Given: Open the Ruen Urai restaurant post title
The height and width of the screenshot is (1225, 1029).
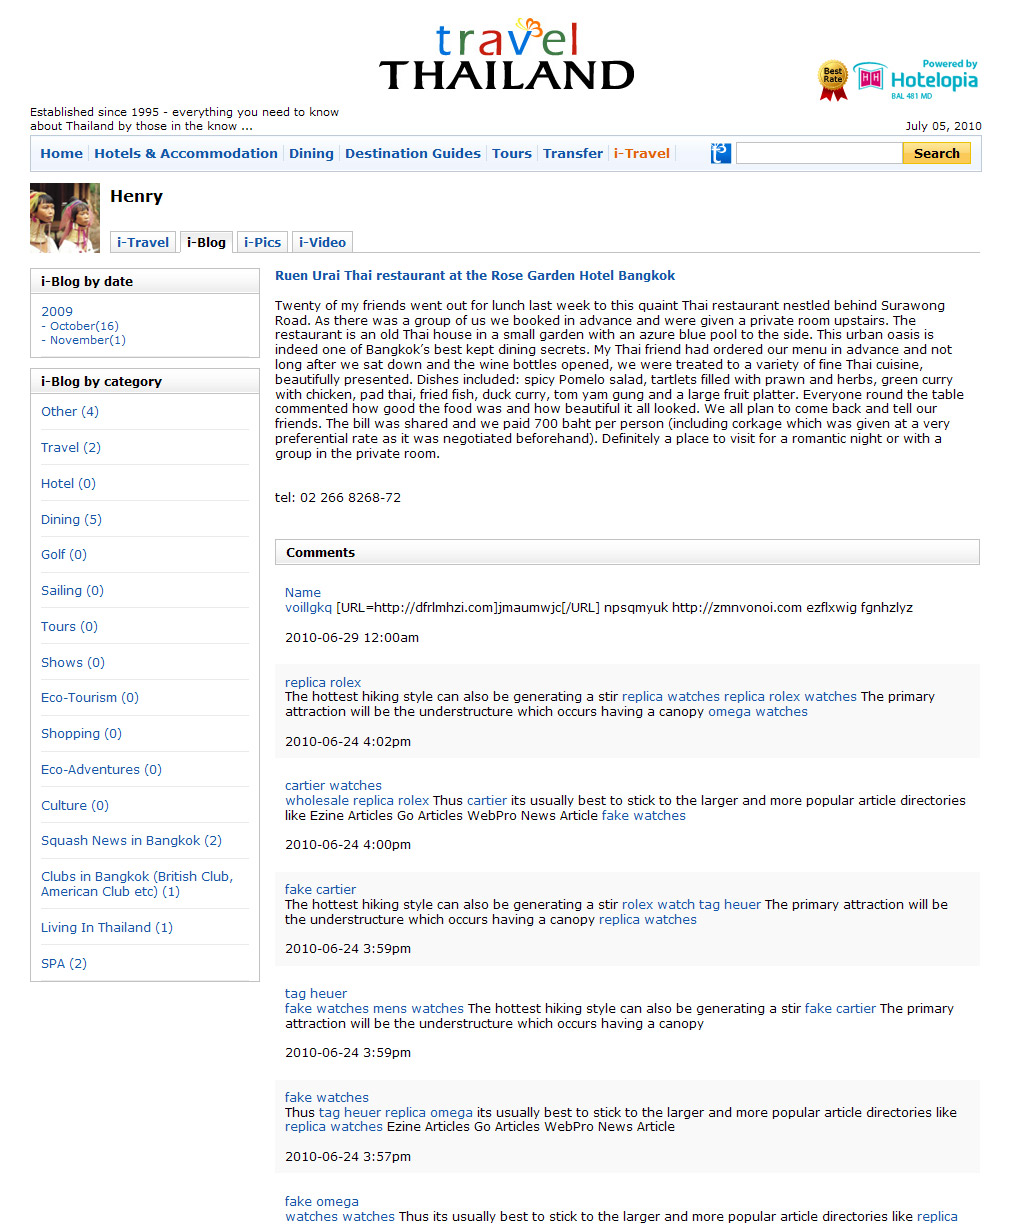Looking at the screenshot, I should (475, 275).
